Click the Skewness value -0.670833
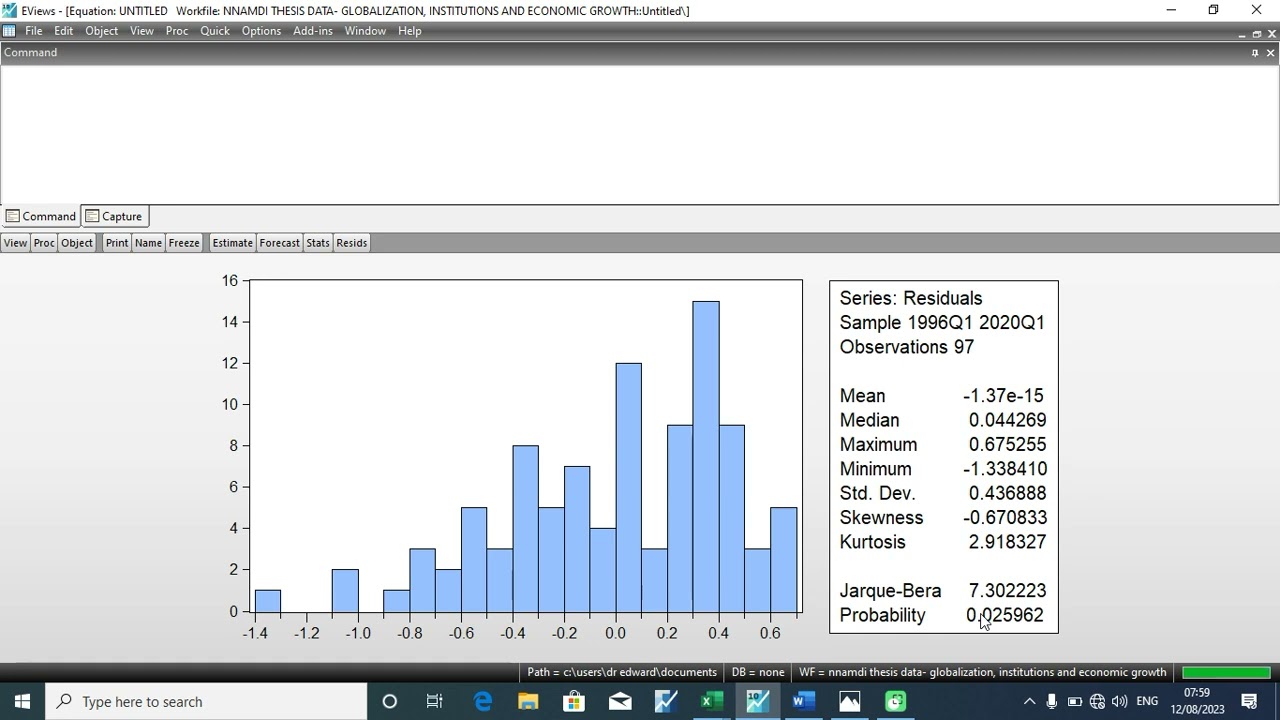This screenshot has height=720, width=1280. 1005,518
